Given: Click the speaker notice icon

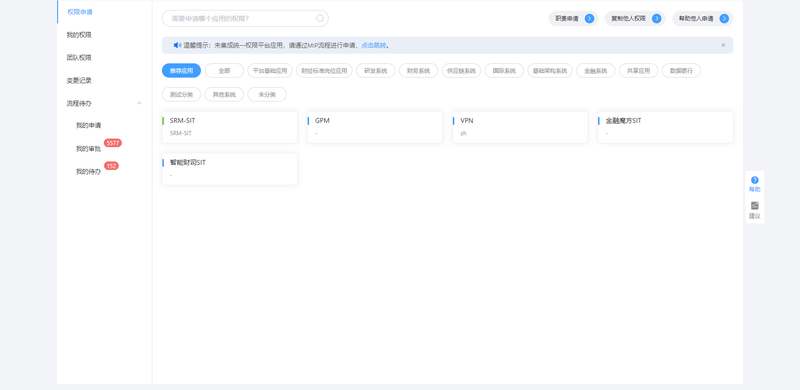Looking at the screenshot, I should coord(177,45).
